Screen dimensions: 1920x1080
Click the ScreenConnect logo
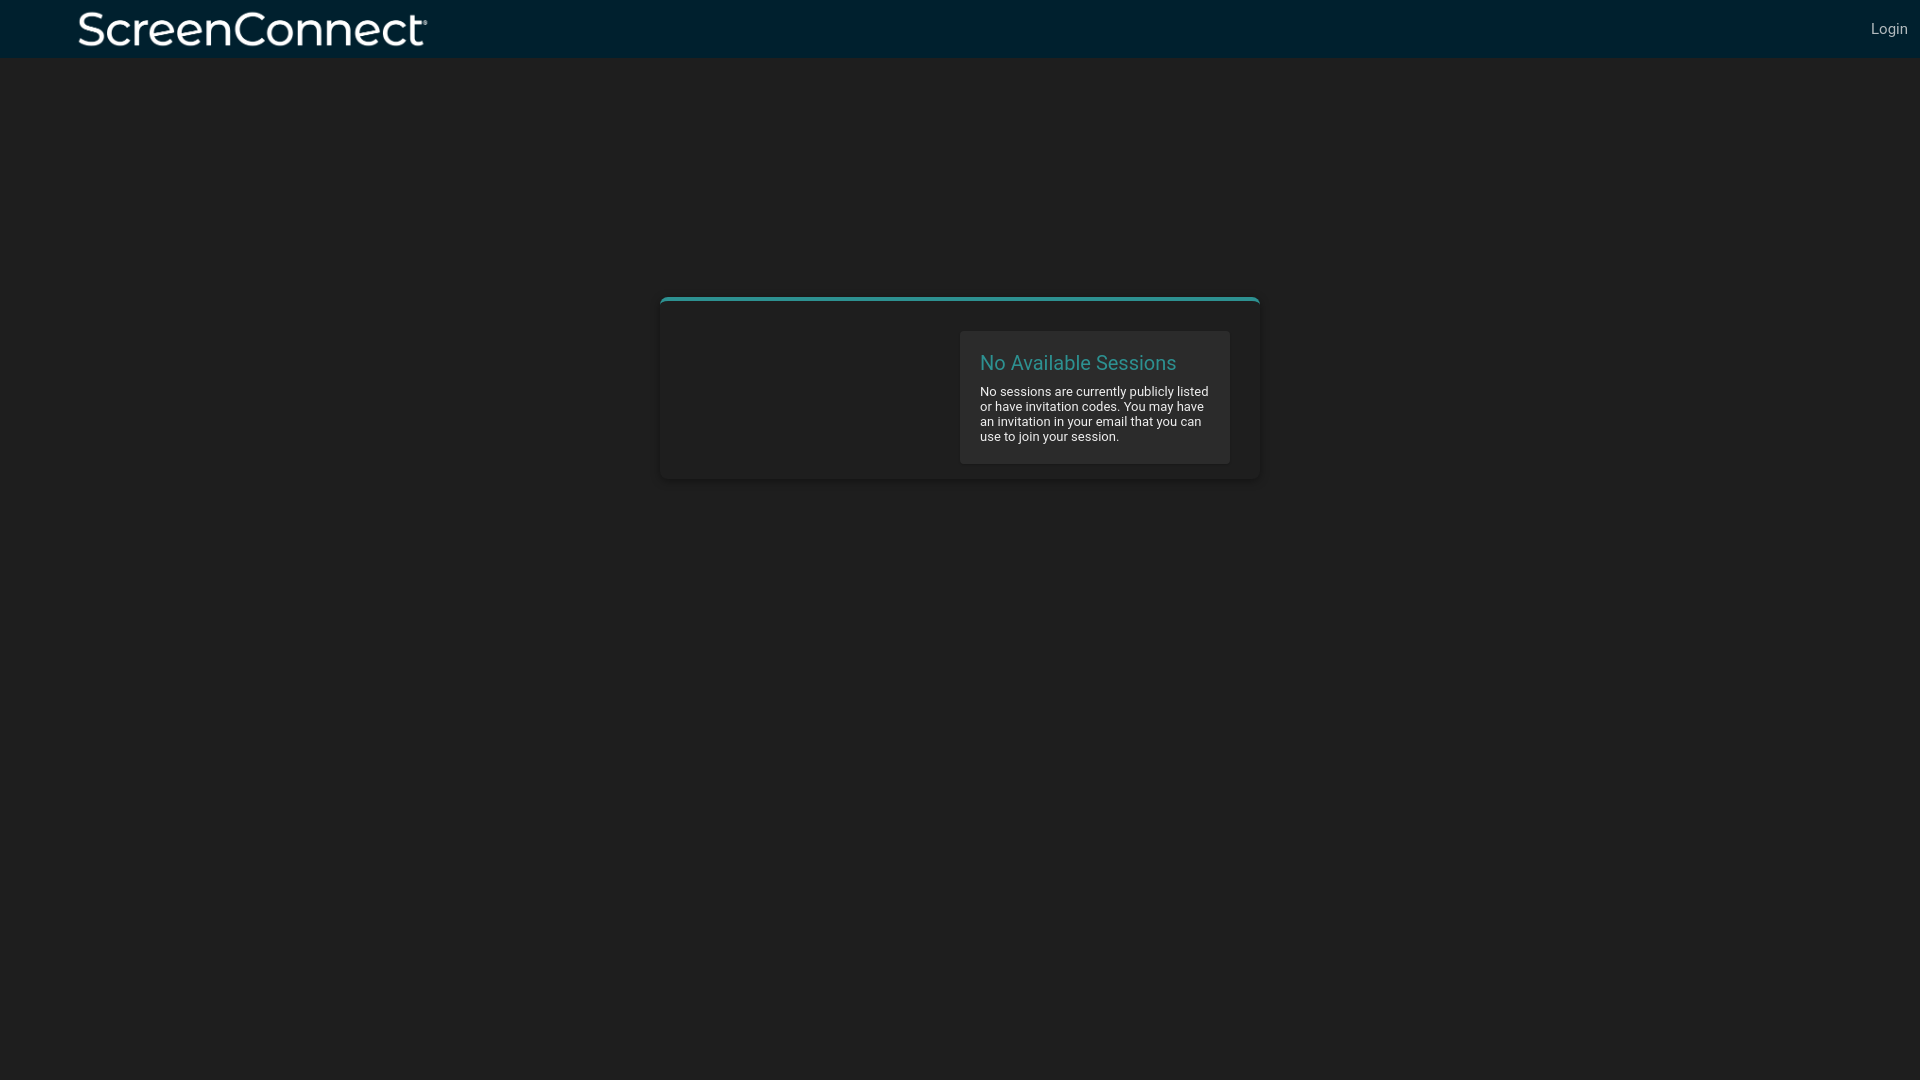(x=253, y=29)
